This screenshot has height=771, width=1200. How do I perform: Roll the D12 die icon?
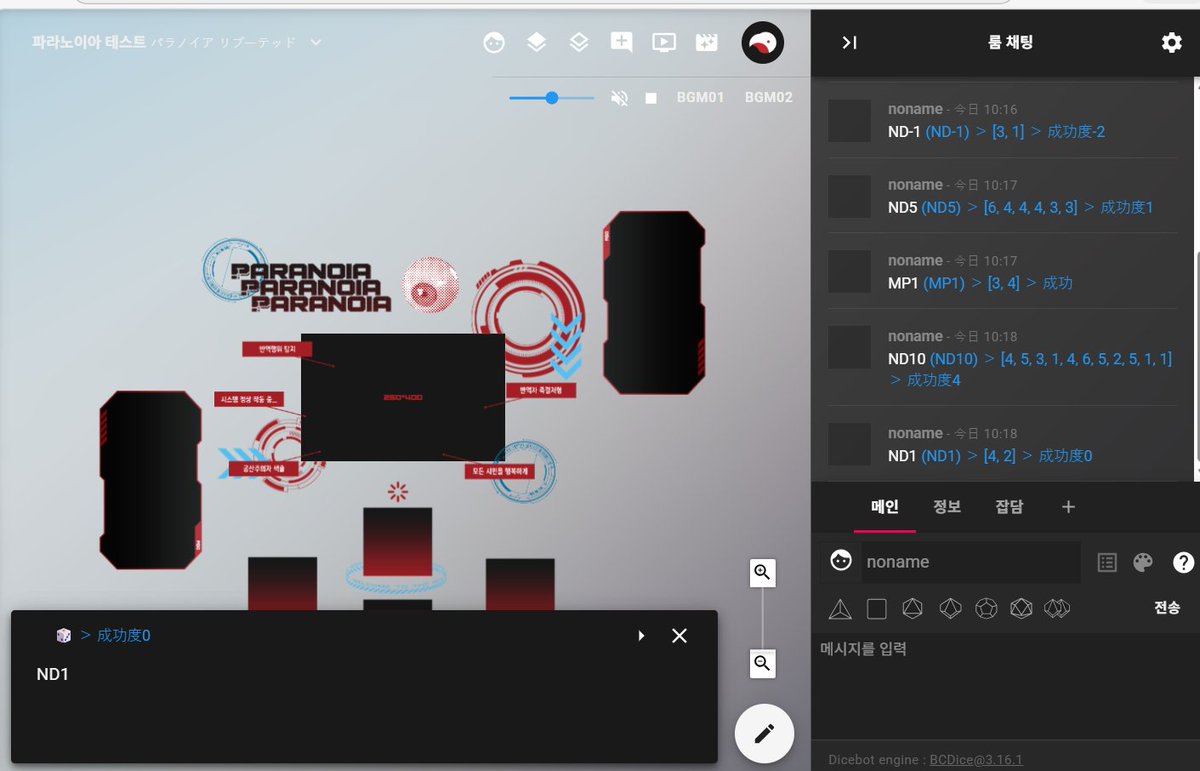986,608
